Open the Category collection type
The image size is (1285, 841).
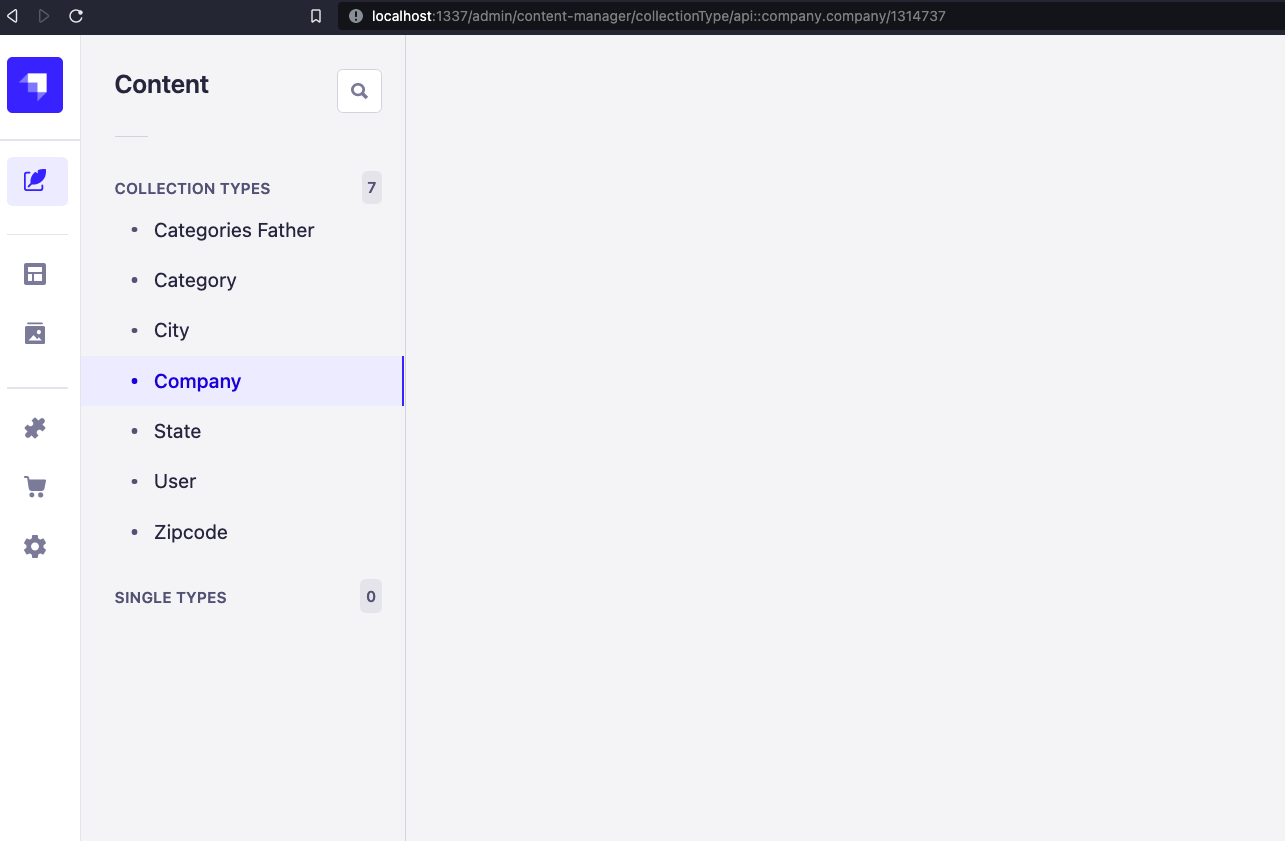click(242, 280)
